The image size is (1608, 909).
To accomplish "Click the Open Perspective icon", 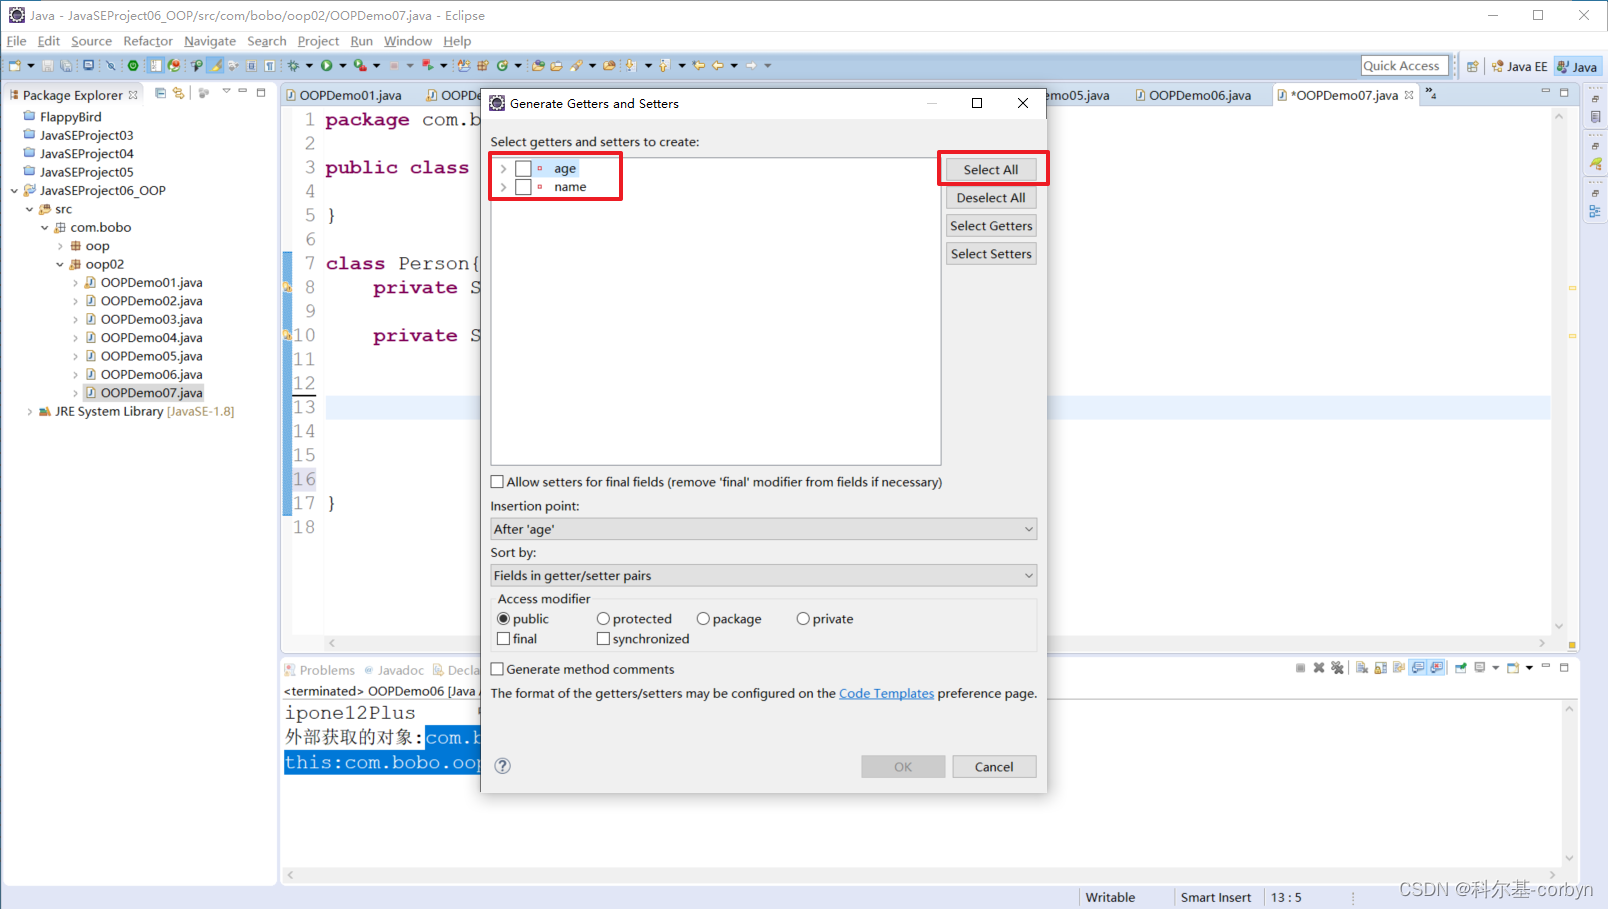I will pyautogui.click(x=1473, y=67).
